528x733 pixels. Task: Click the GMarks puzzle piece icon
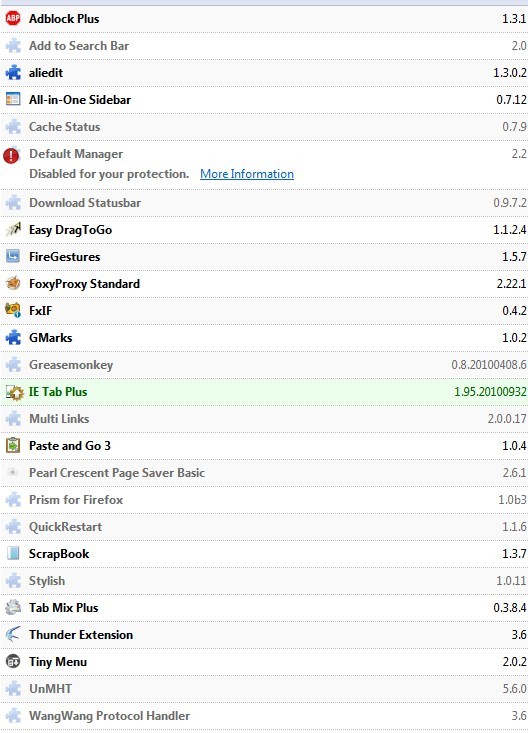tap(13, 338)
